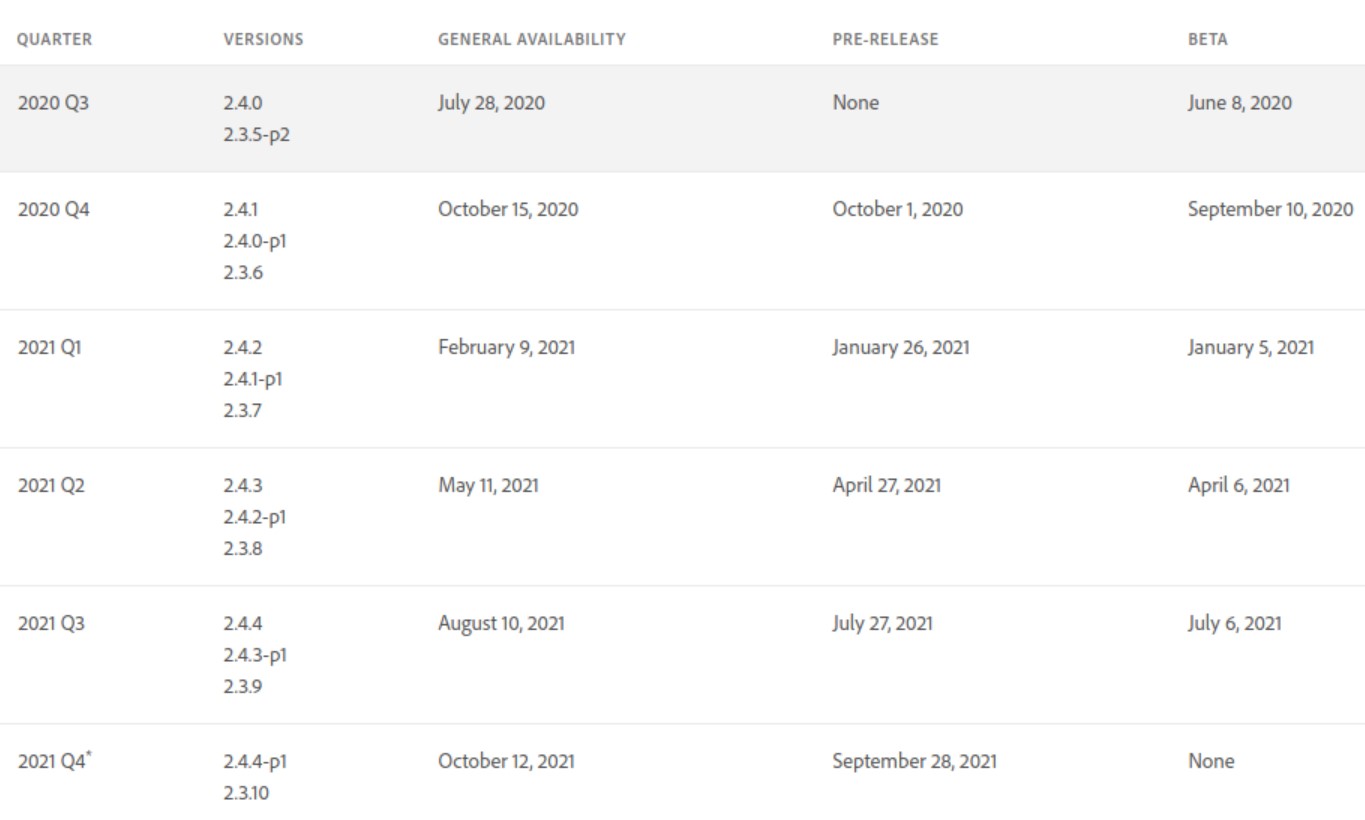Click the GENERAL AVAILABILITY column header
The image size is (1365, 820).
point(532,39)
